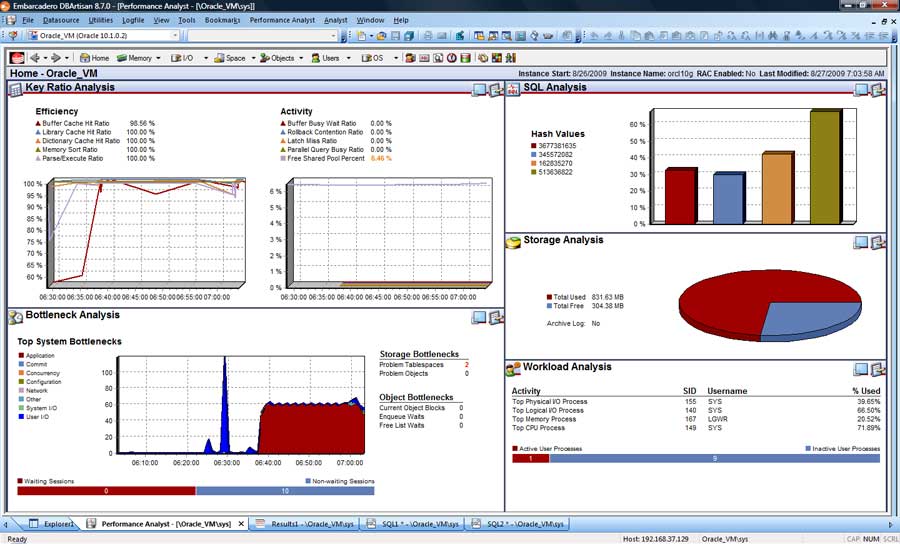900x544 pixels.
Task: Open the Home page button
Action: click(x=94, y=58)
